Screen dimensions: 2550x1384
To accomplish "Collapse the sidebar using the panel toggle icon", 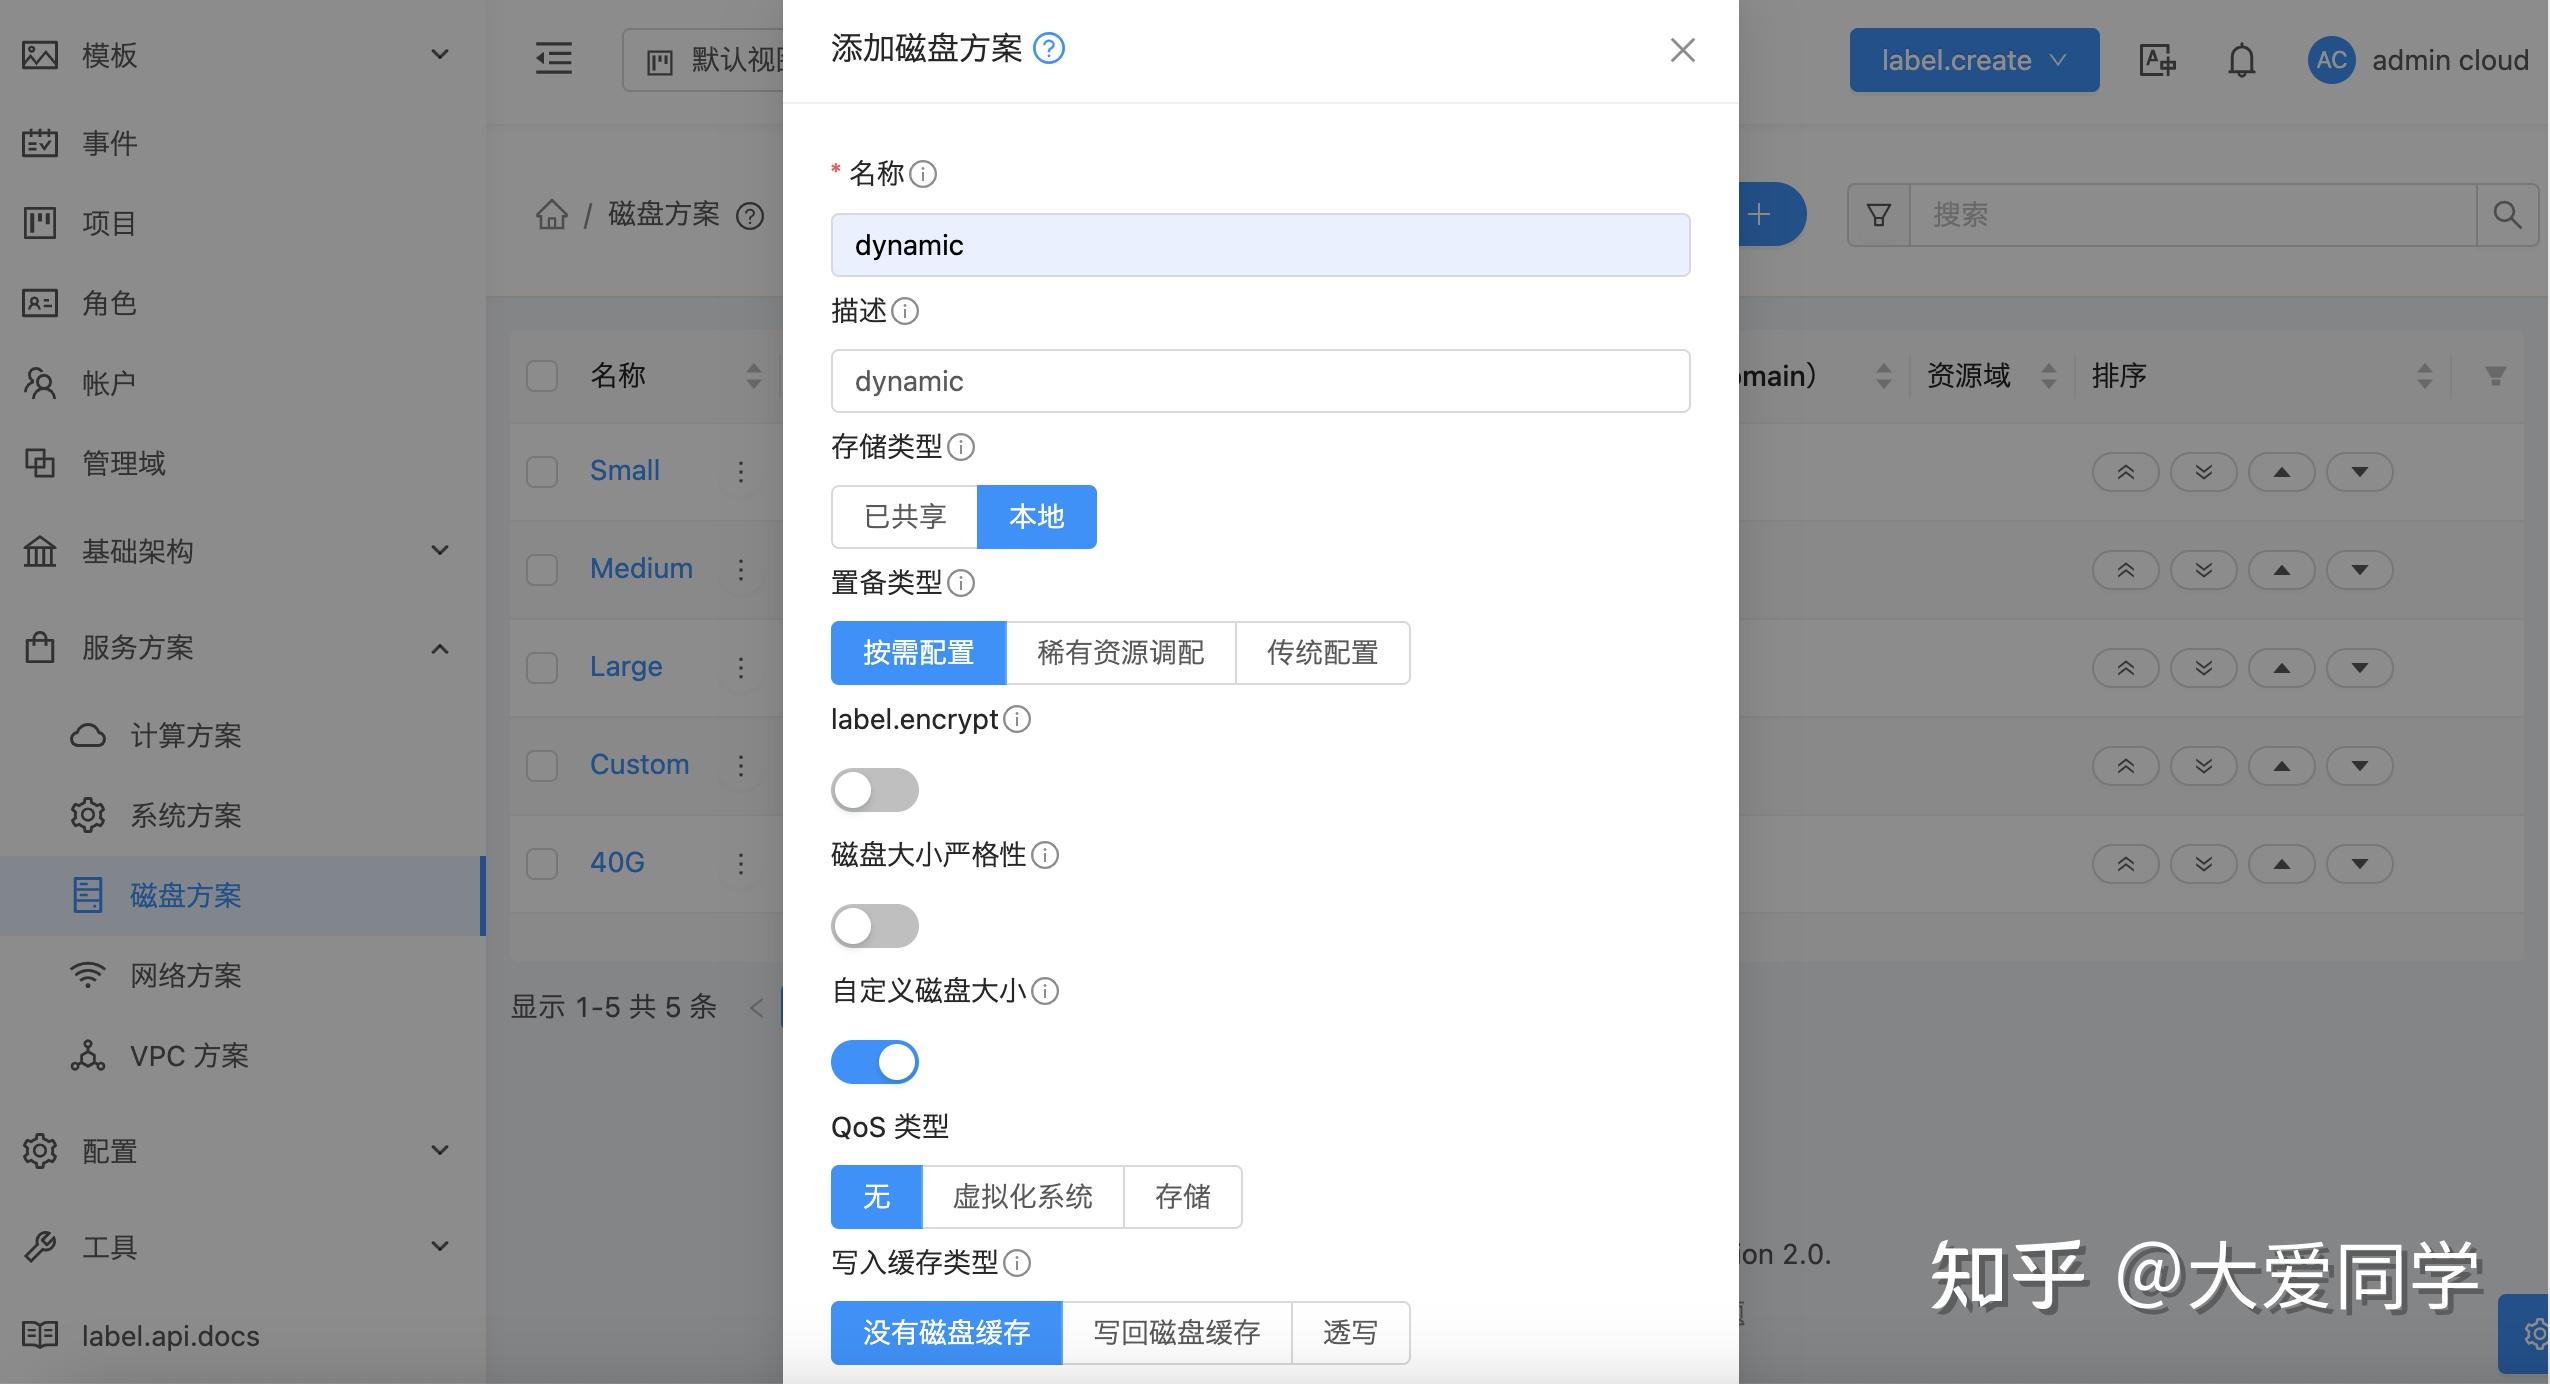I will pyautogui.click(x=553, y=59).
